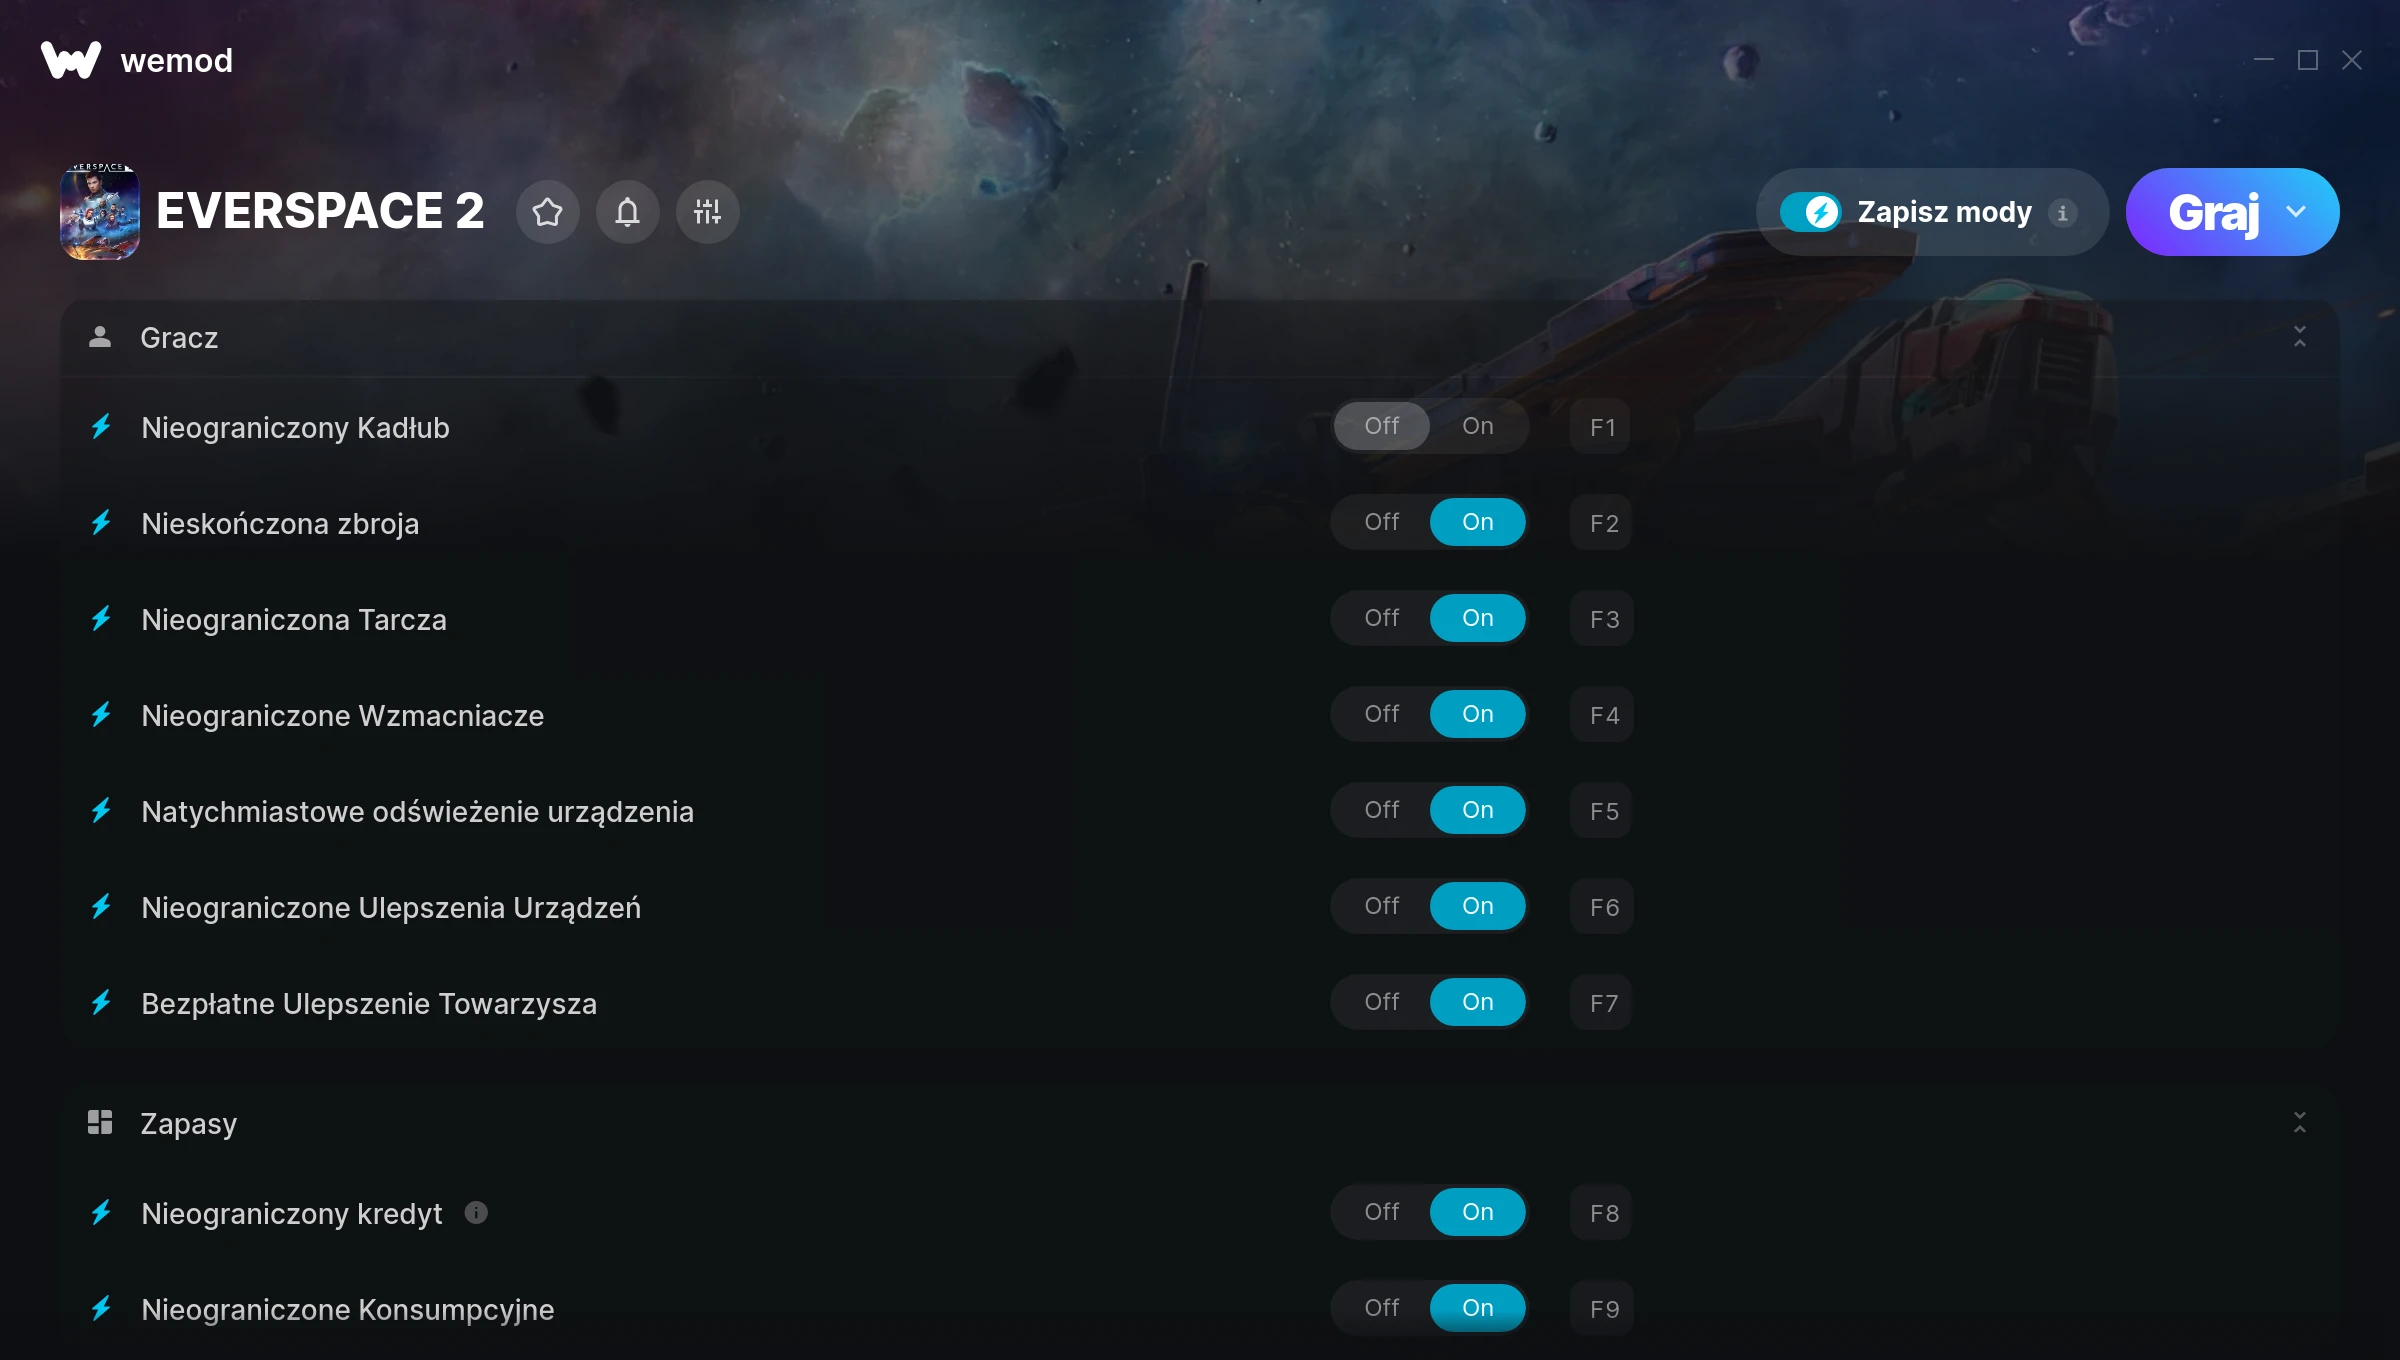Open the mod settings sliders icon
This screenshot has height=1360, width=2400.
(707, 212)
